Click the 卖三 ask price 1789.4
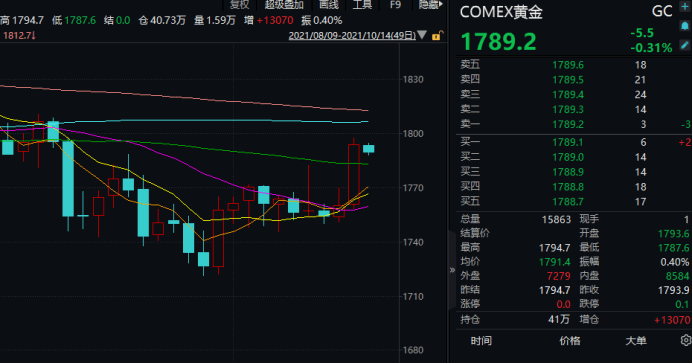693x364 pixels. pyautogui.click(x=567, y=95)
